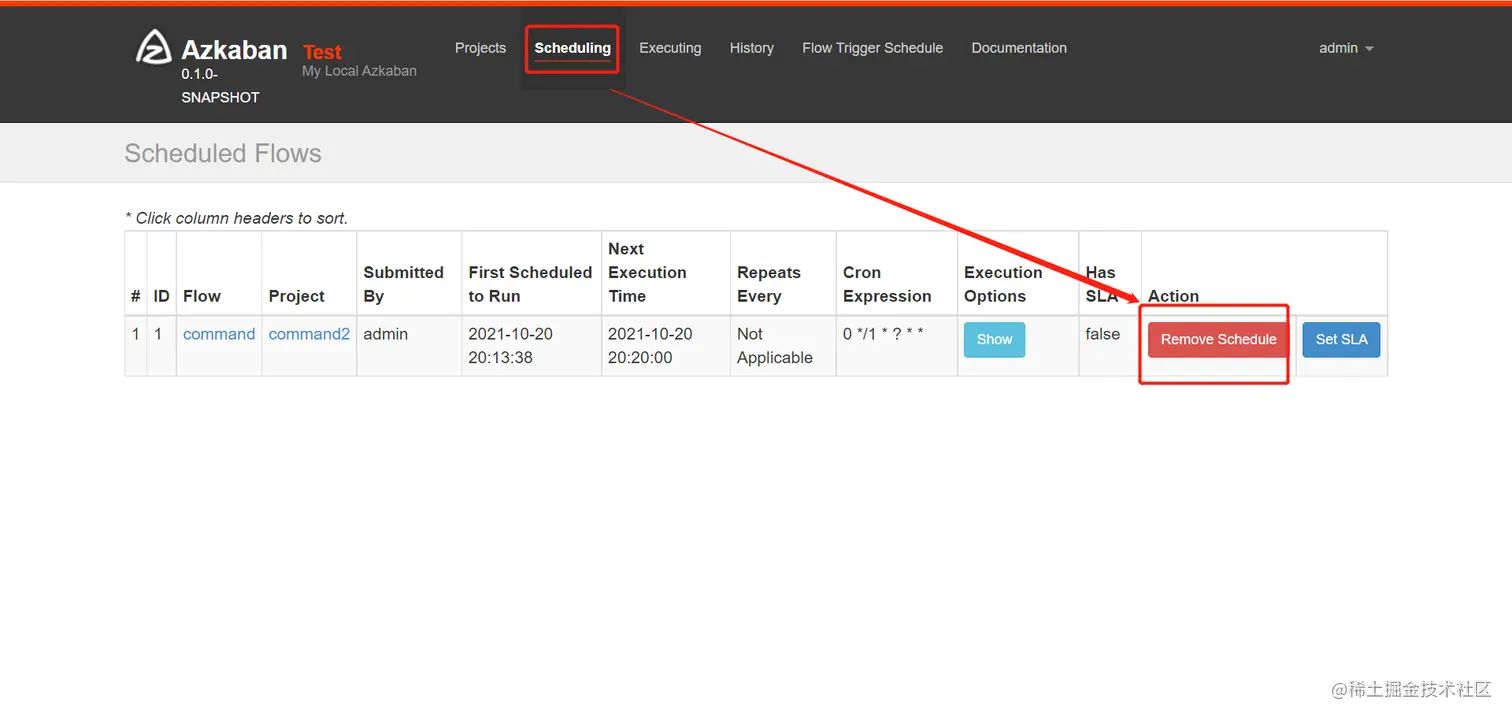Open the Documentation link

coord(1019,48)
